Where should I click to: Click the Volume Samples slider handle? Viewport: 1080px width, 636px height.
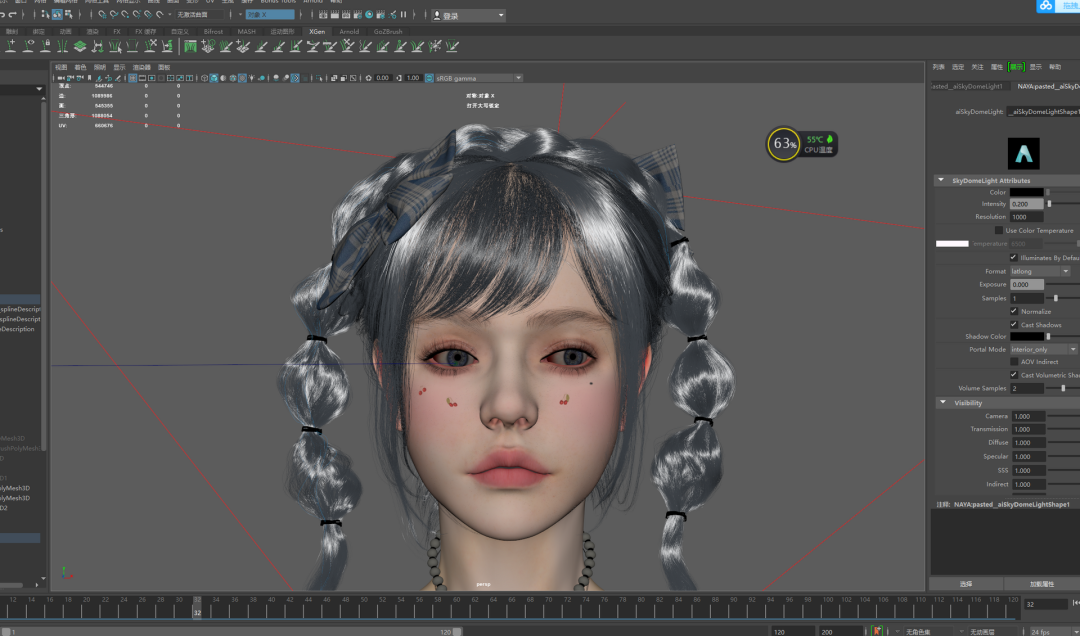point(1063,388)
